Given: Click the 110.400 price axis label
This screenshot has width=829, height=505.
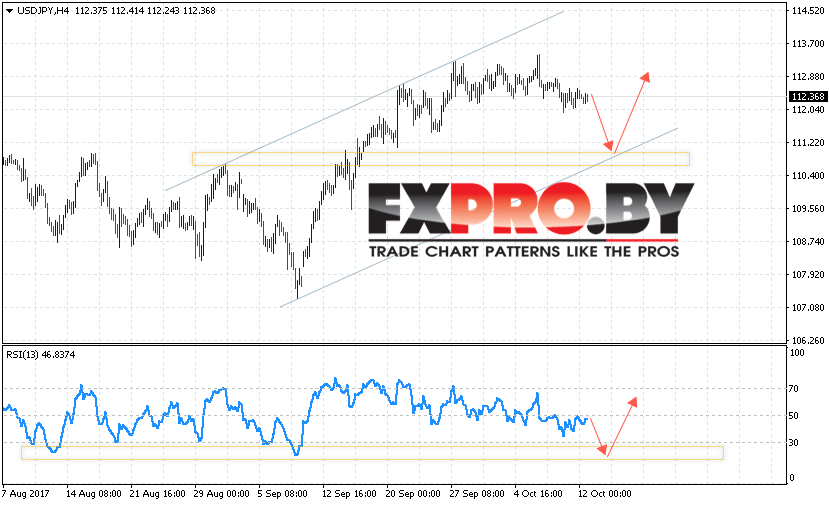Looking at the screenshot, I should click(808, 176).
